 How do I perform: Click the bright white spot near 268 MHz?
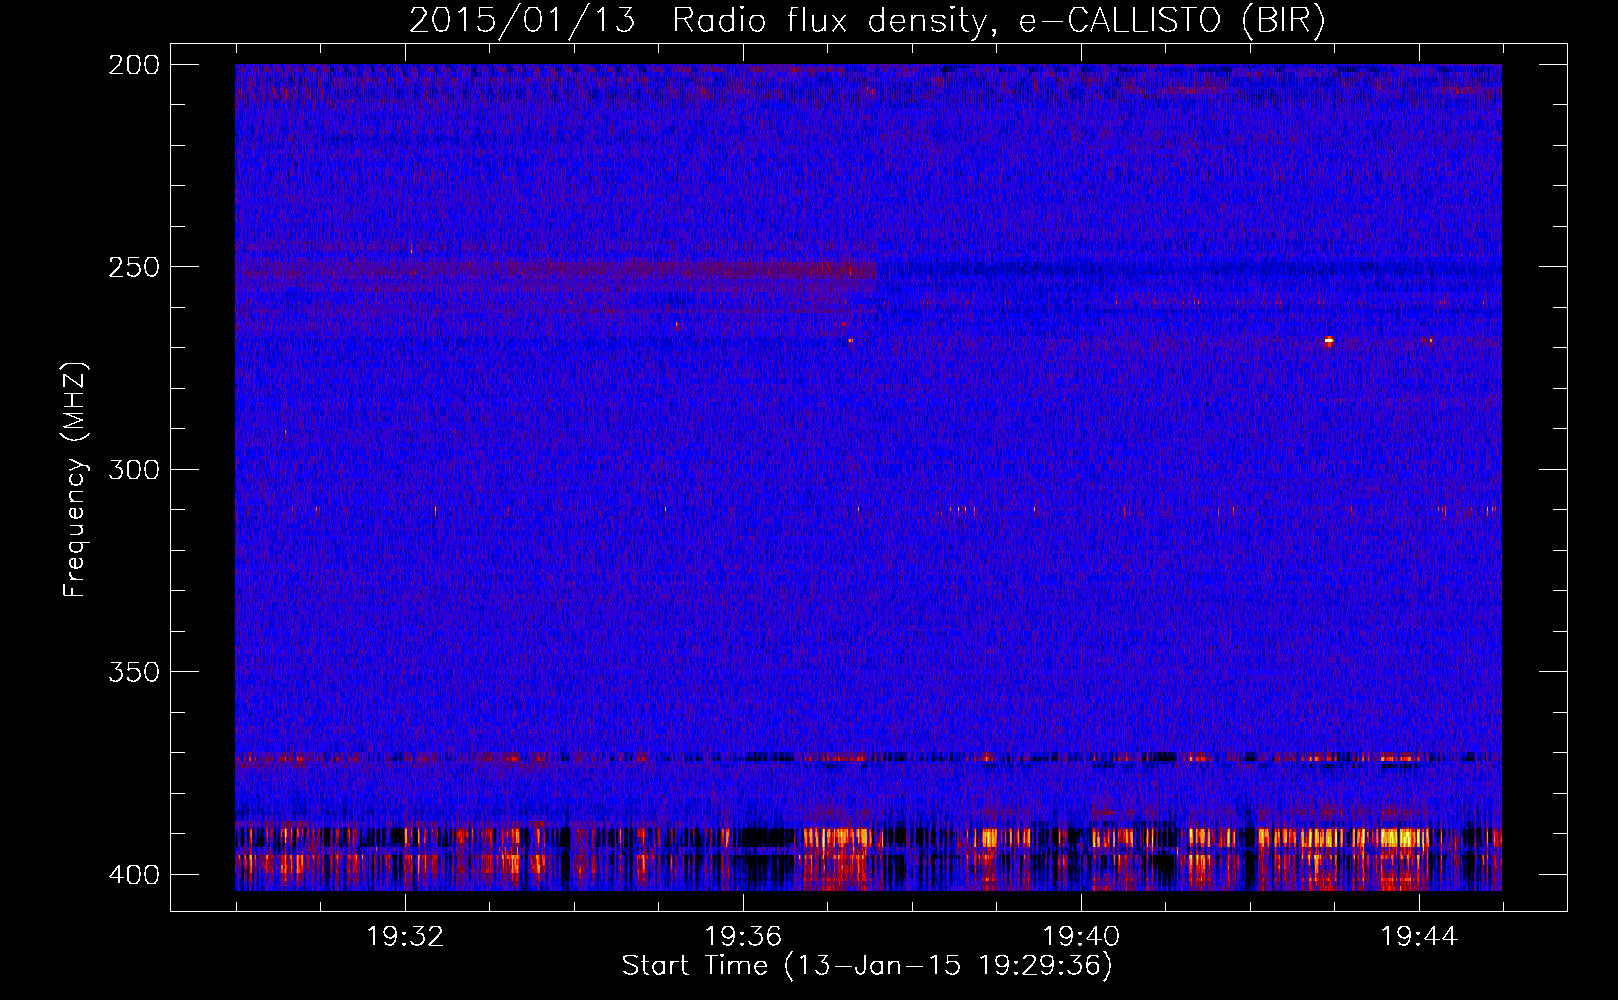(1329, 341)
